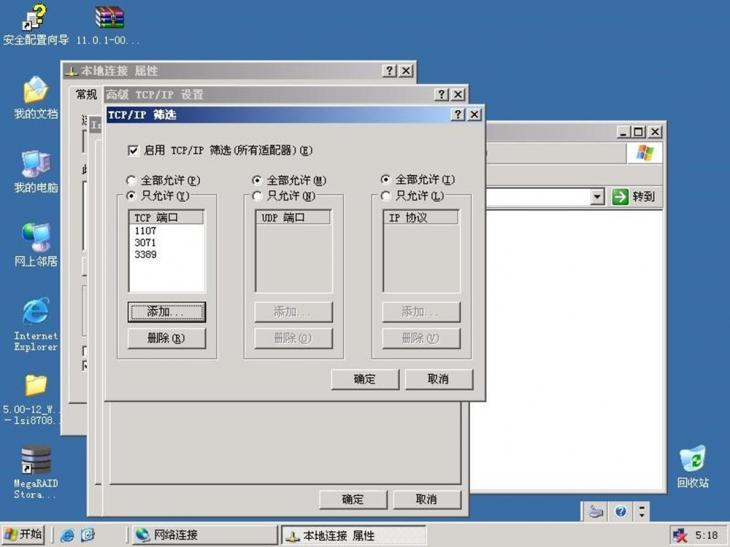Select 只允许 for UDP ports
This screenshot has height=547, width=730.
point(258,196)
